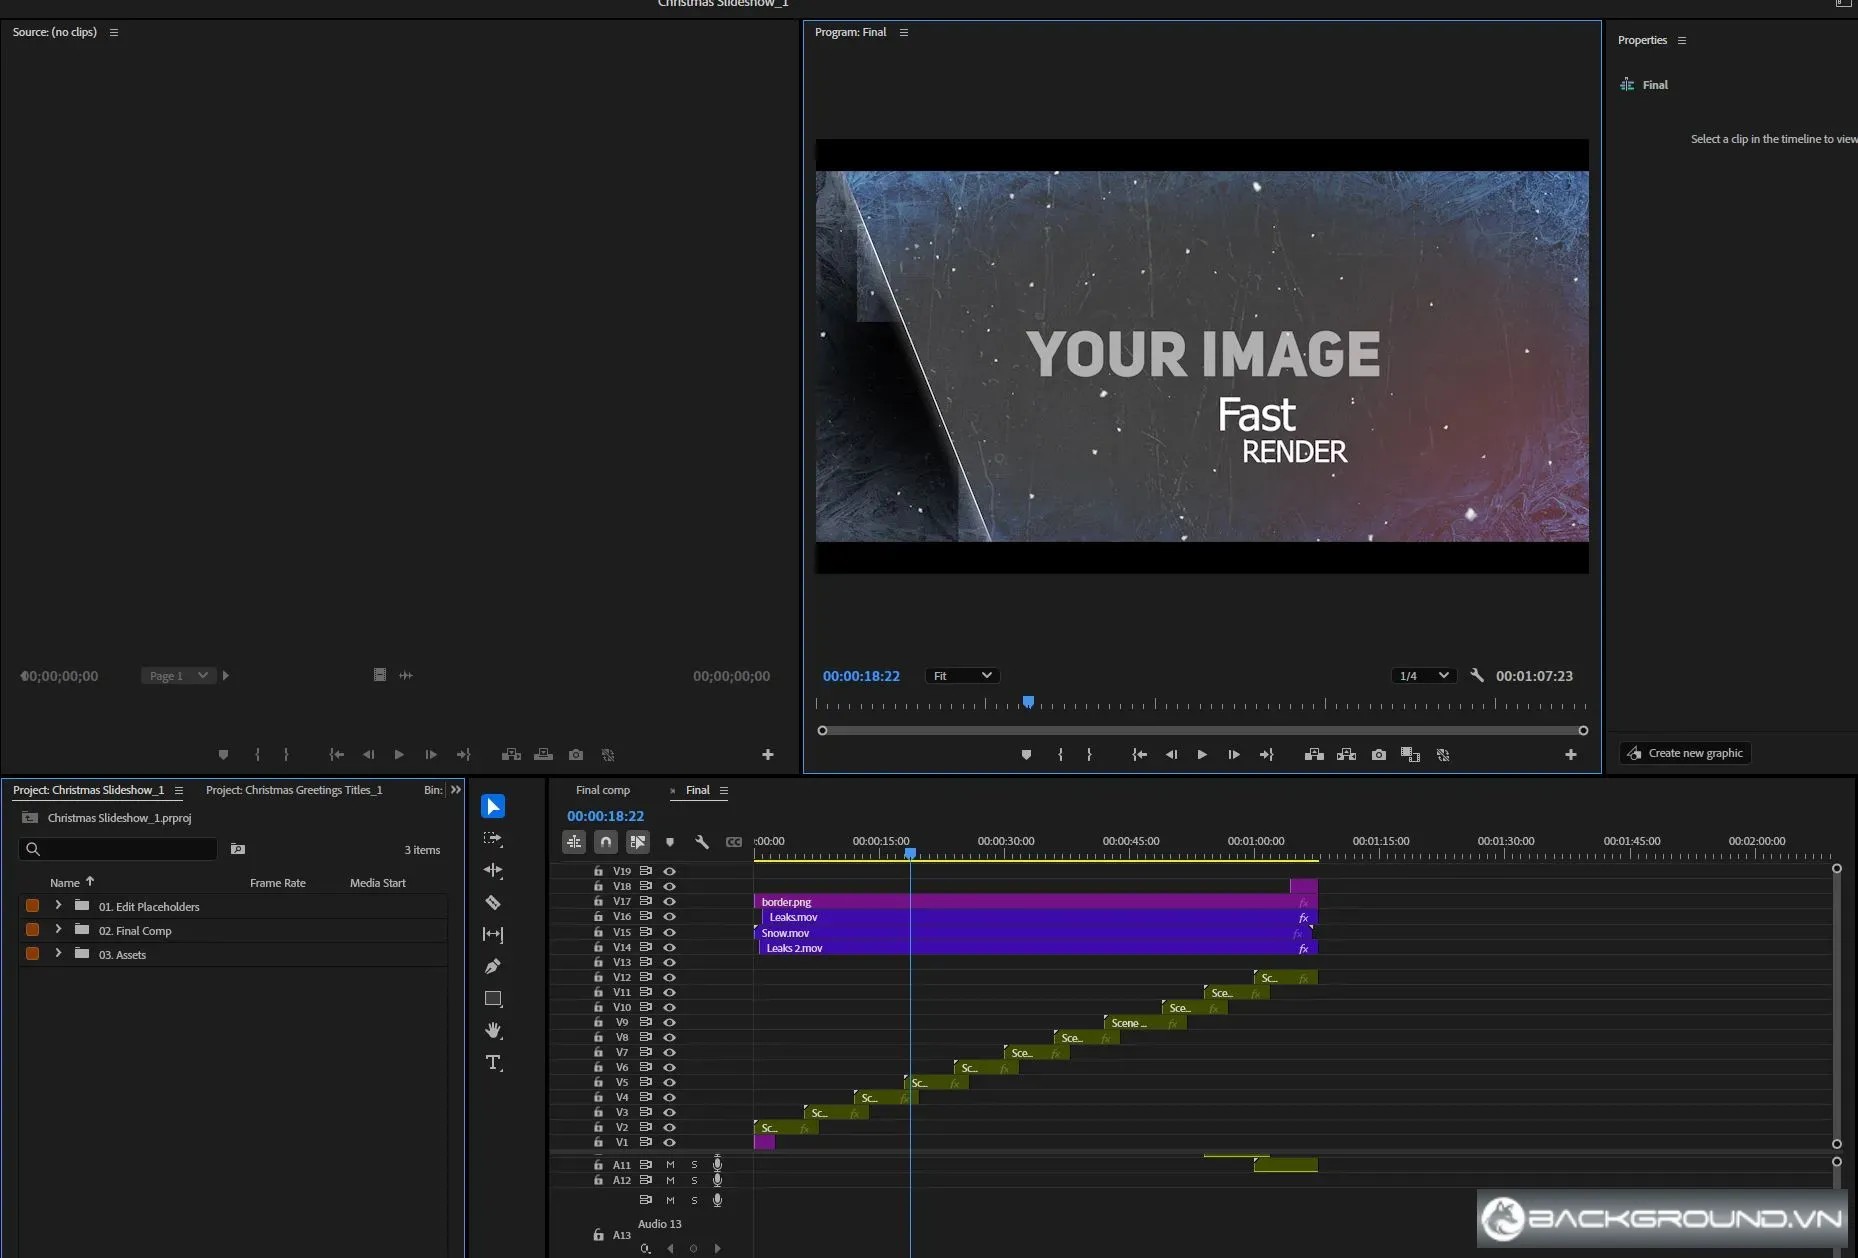Enable voice-over record on A11
The image size is (1858, 1258).
tap(717, 1164)
